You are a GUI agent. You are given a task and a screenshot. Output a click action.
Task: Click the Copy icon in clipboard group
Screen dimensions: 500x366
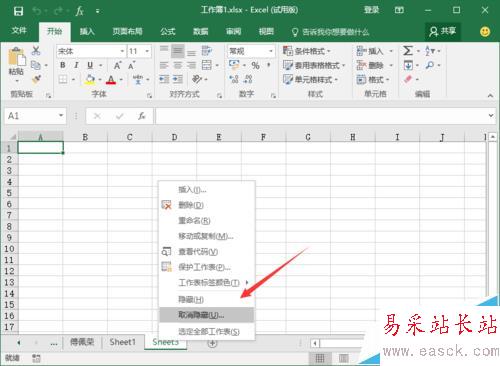36,65
